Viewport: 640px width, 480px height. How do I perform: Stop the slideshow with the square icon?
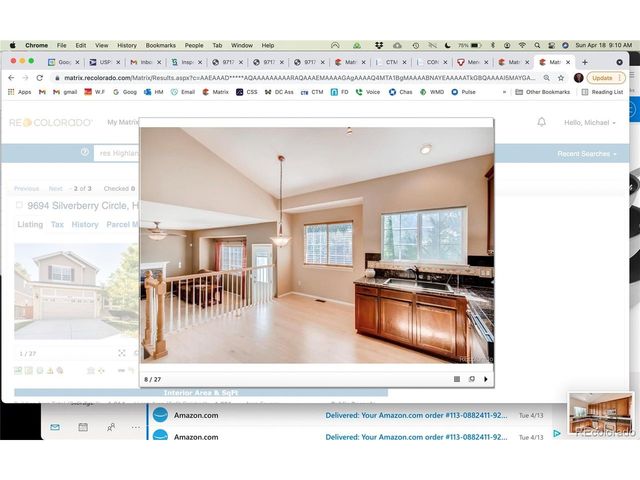[457, 379]
